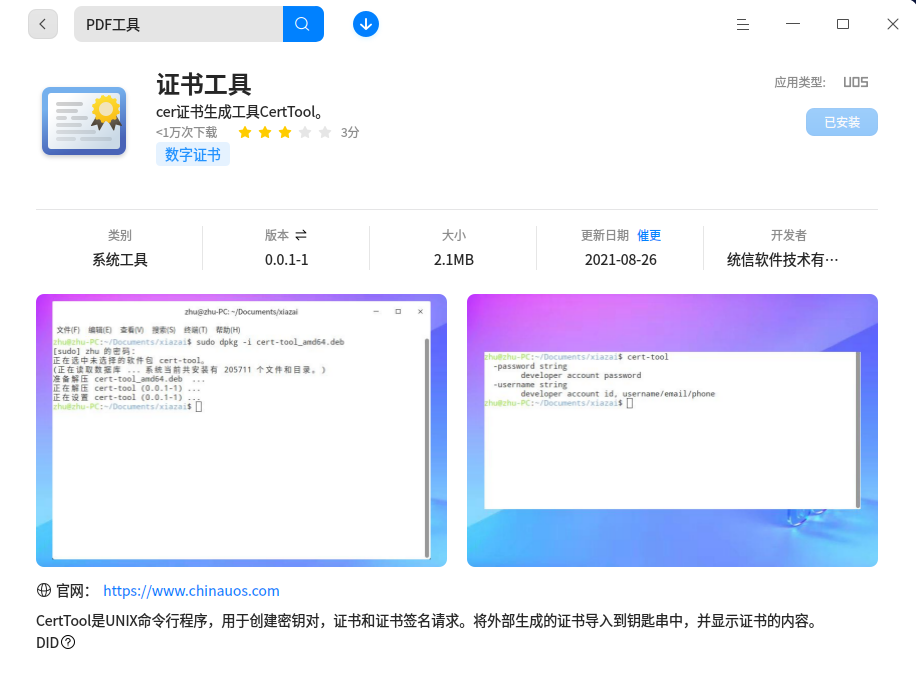This screenshot has width=916, height=679.
Task: Open the 系统工具 category entry
Action: (x=120, y=261)
